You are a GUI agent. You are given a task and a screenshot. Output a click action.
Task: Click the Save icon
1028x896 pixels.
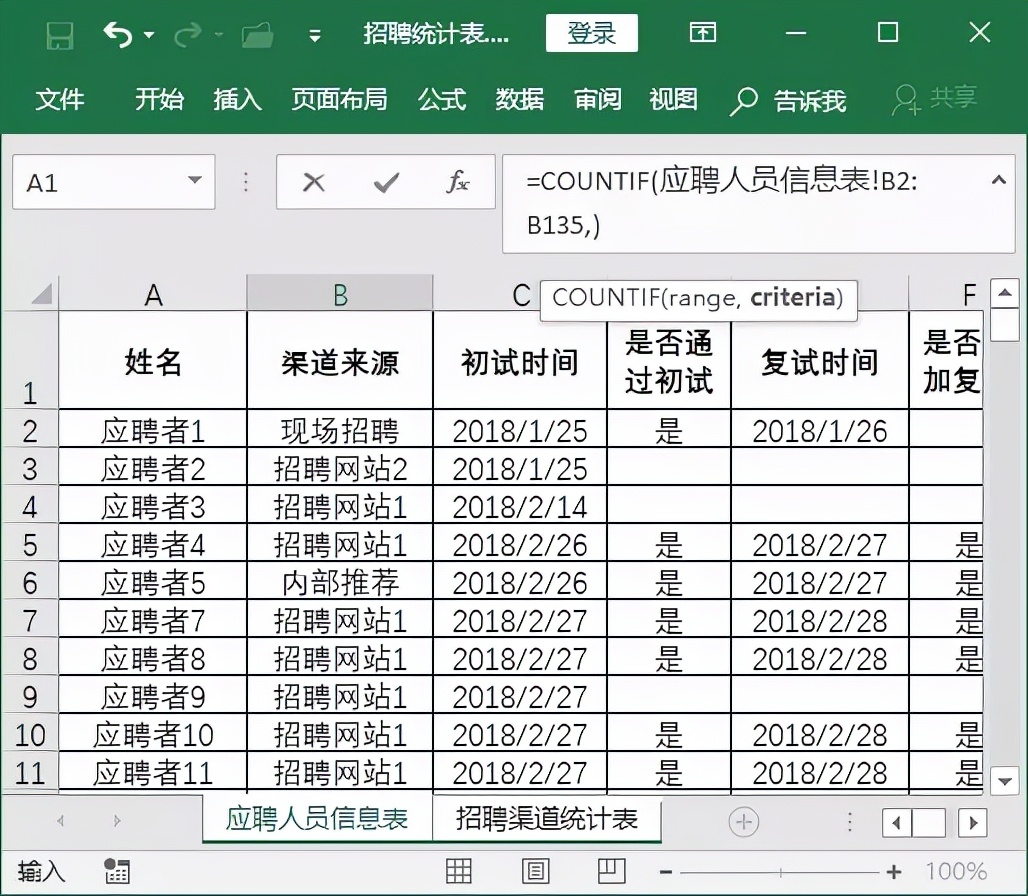click(60, 33)
